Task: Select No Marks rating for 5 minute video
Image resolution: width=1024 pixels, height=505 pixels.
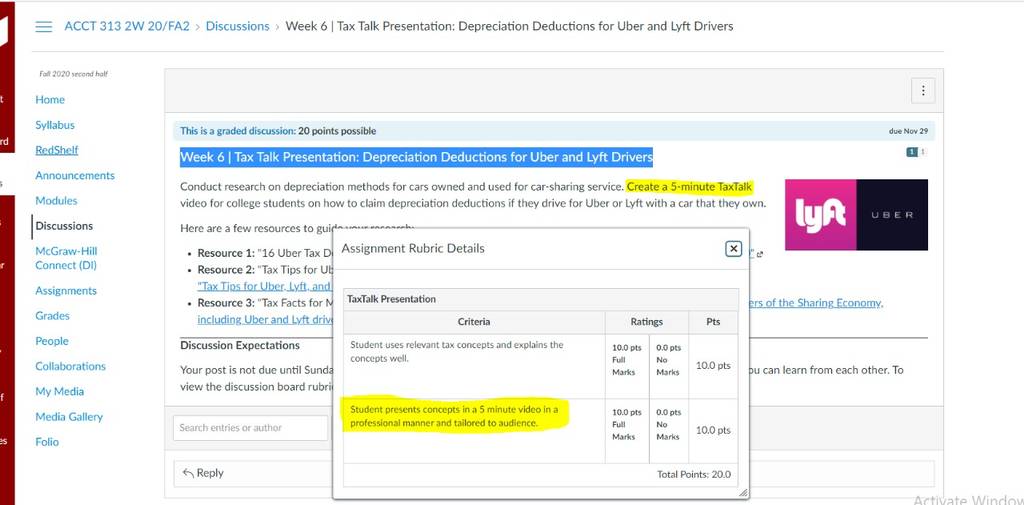Action: [669, 425]
